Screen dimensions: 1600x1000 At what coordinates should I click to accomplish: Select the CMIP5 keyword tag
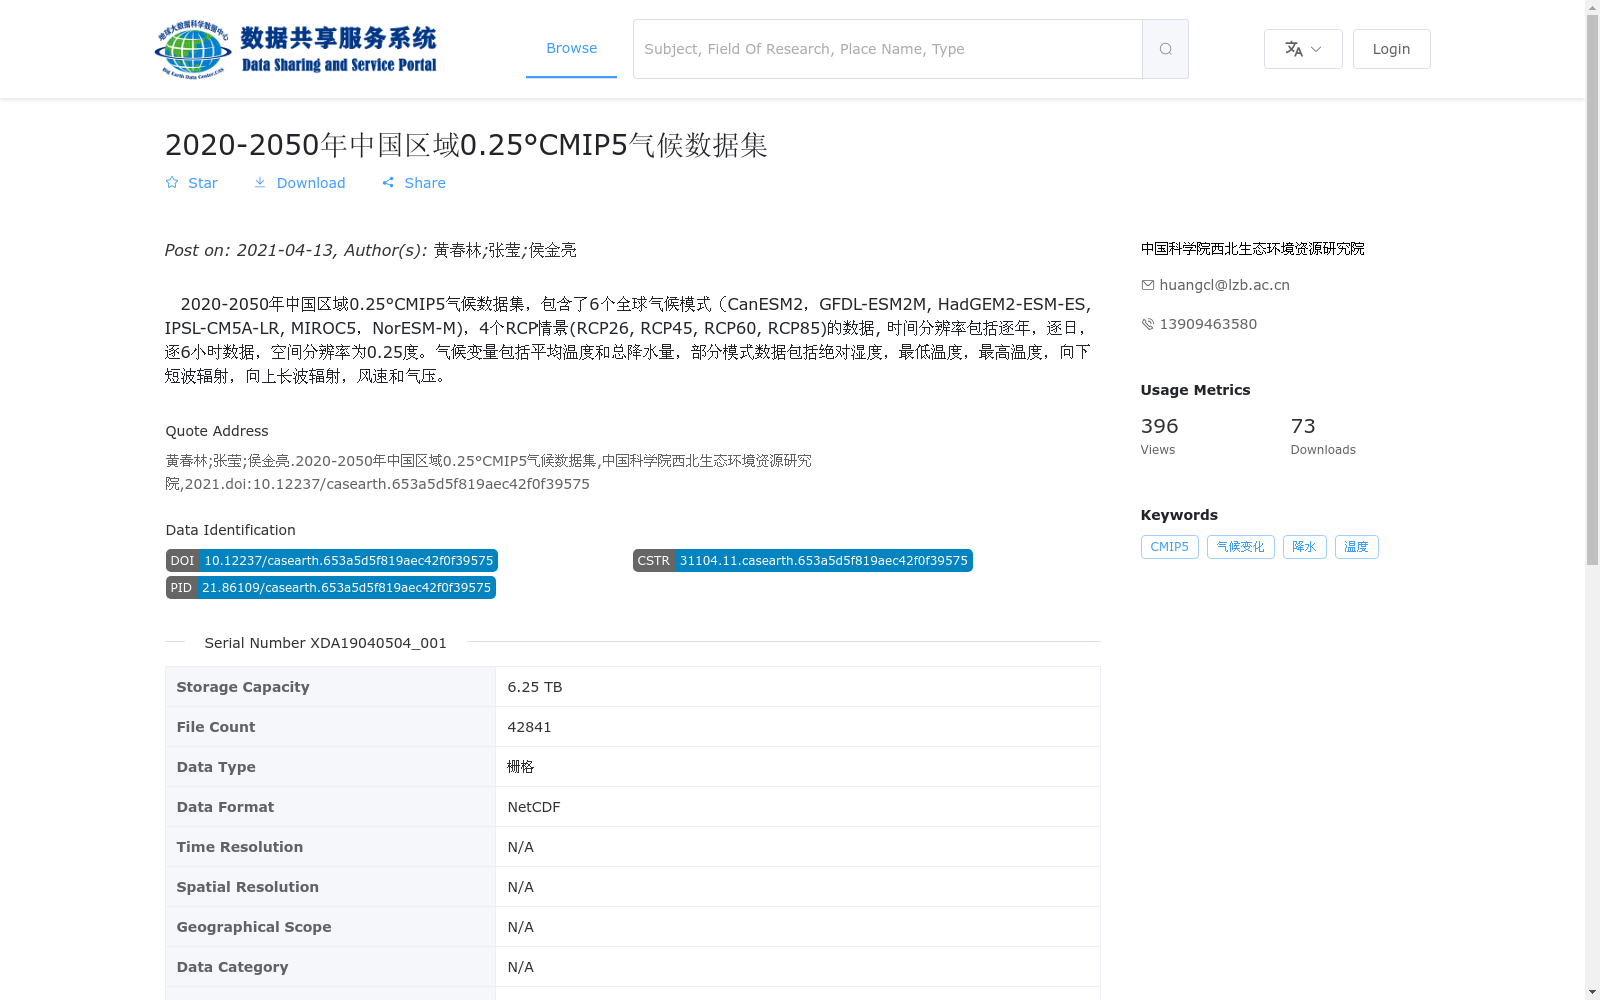pyautogui.click(x=1170, y=547)
